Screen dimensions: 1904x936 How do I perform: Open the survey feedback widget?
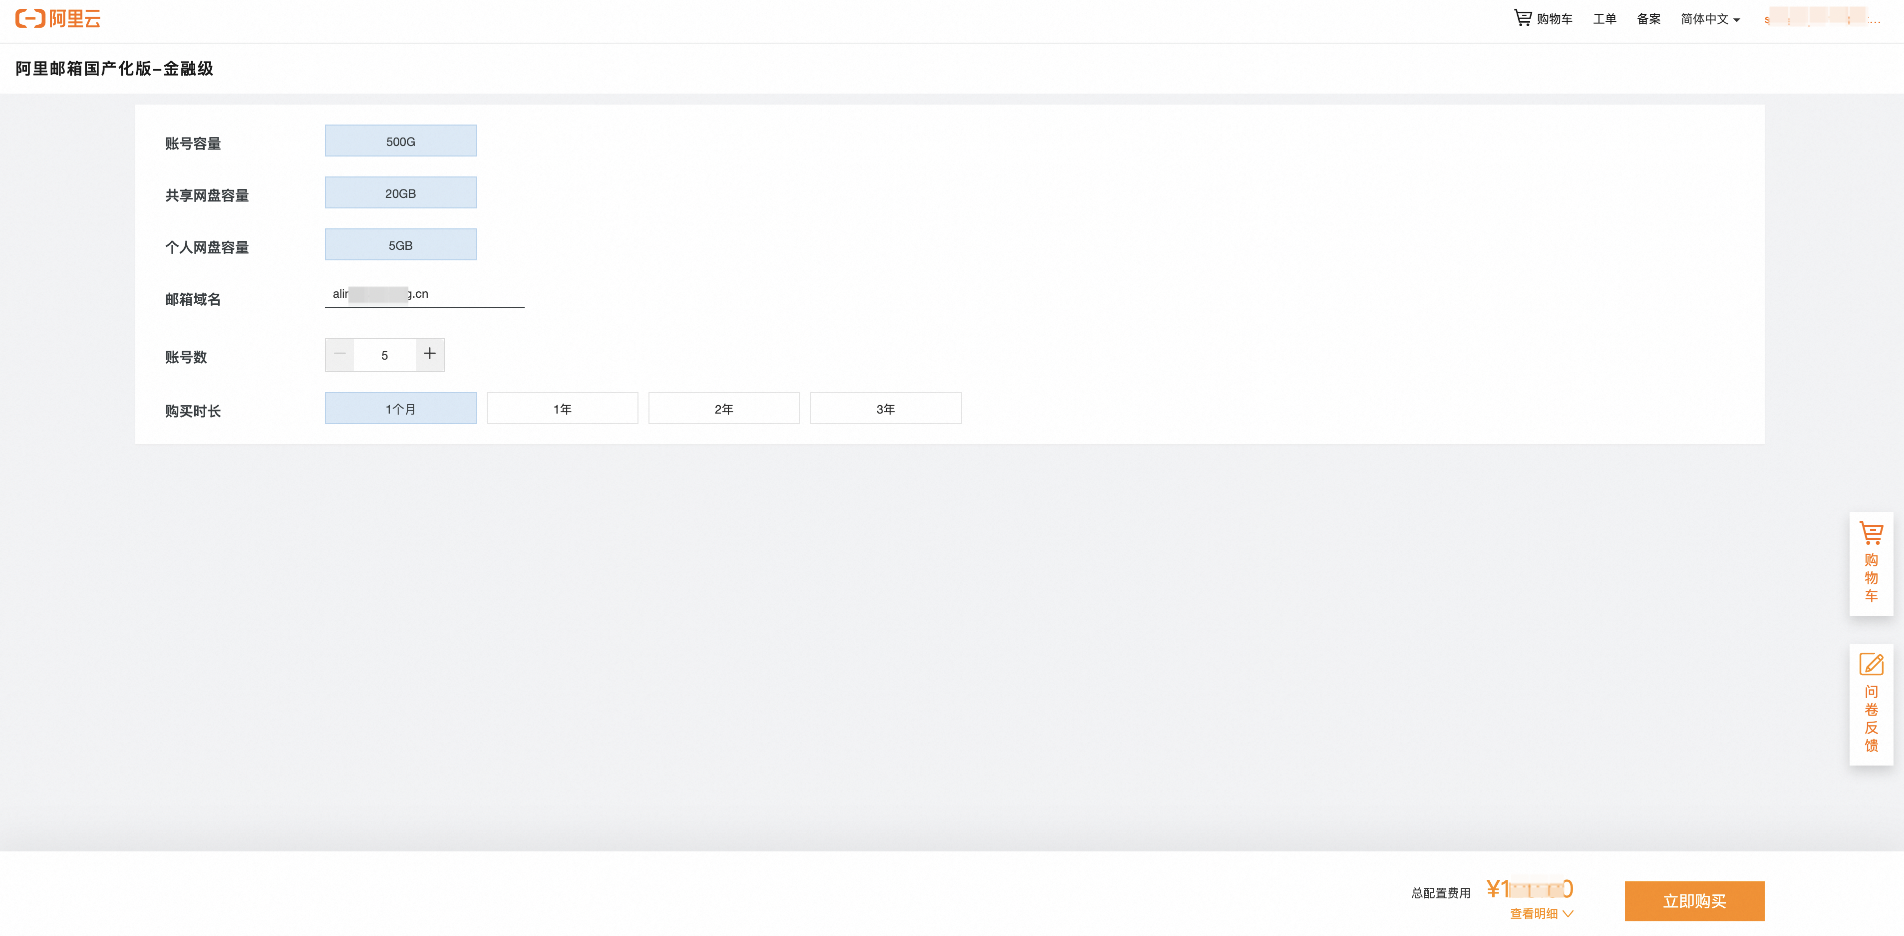(1871, 704)
